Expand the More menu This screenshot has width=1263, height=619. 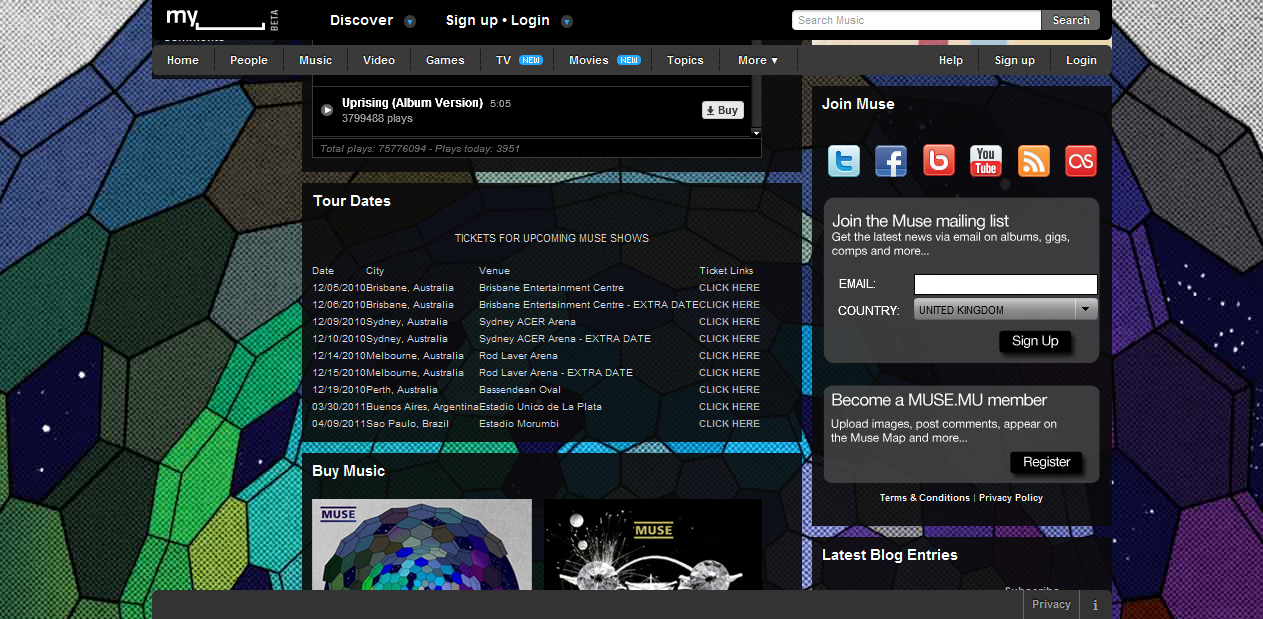(758, 60)
